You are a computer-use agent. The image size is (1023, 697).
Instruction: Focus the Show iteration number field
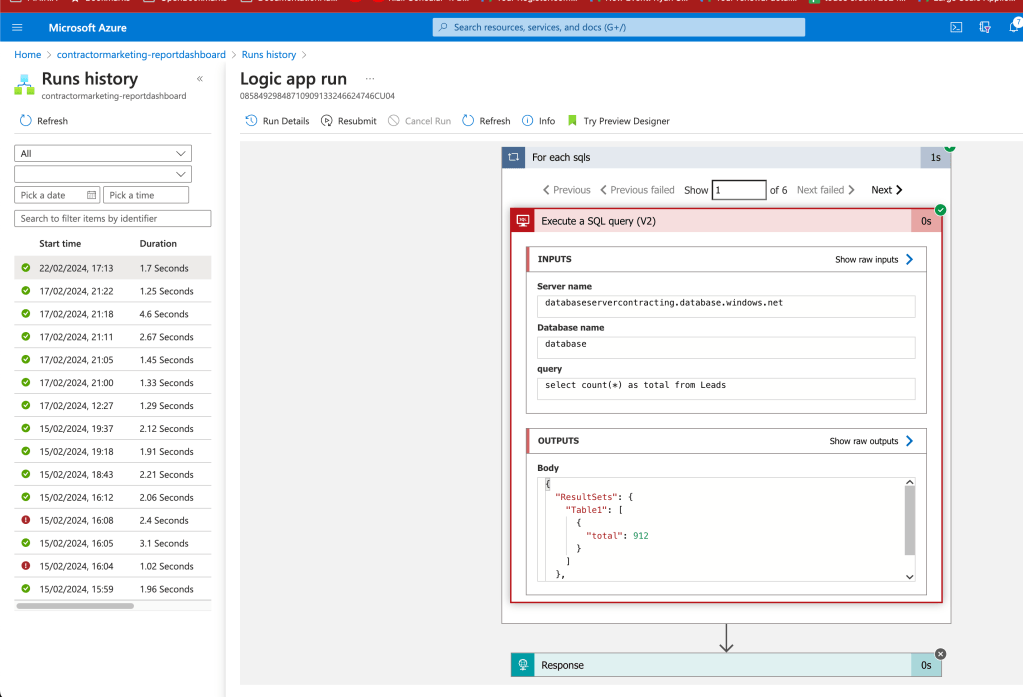coord(739,190)
